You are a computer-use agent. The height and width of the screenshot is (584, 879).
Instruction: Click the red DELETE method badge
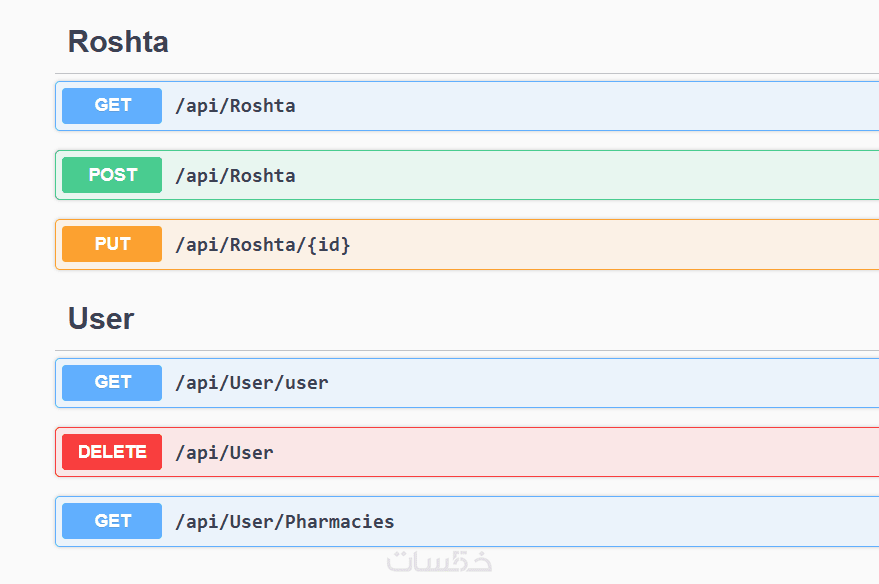pyautogui.click(x=112, y=452)
